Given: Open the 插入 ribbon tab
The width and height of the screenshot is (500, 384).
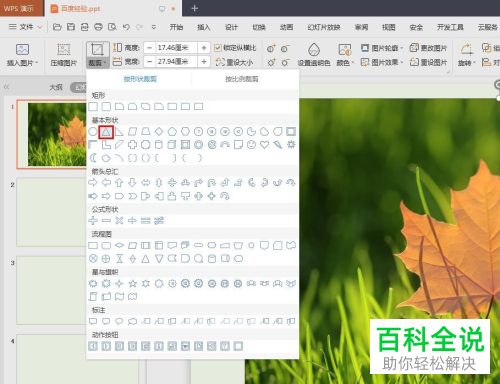Looking at the screenshot, I should click(x=204, y=27).
